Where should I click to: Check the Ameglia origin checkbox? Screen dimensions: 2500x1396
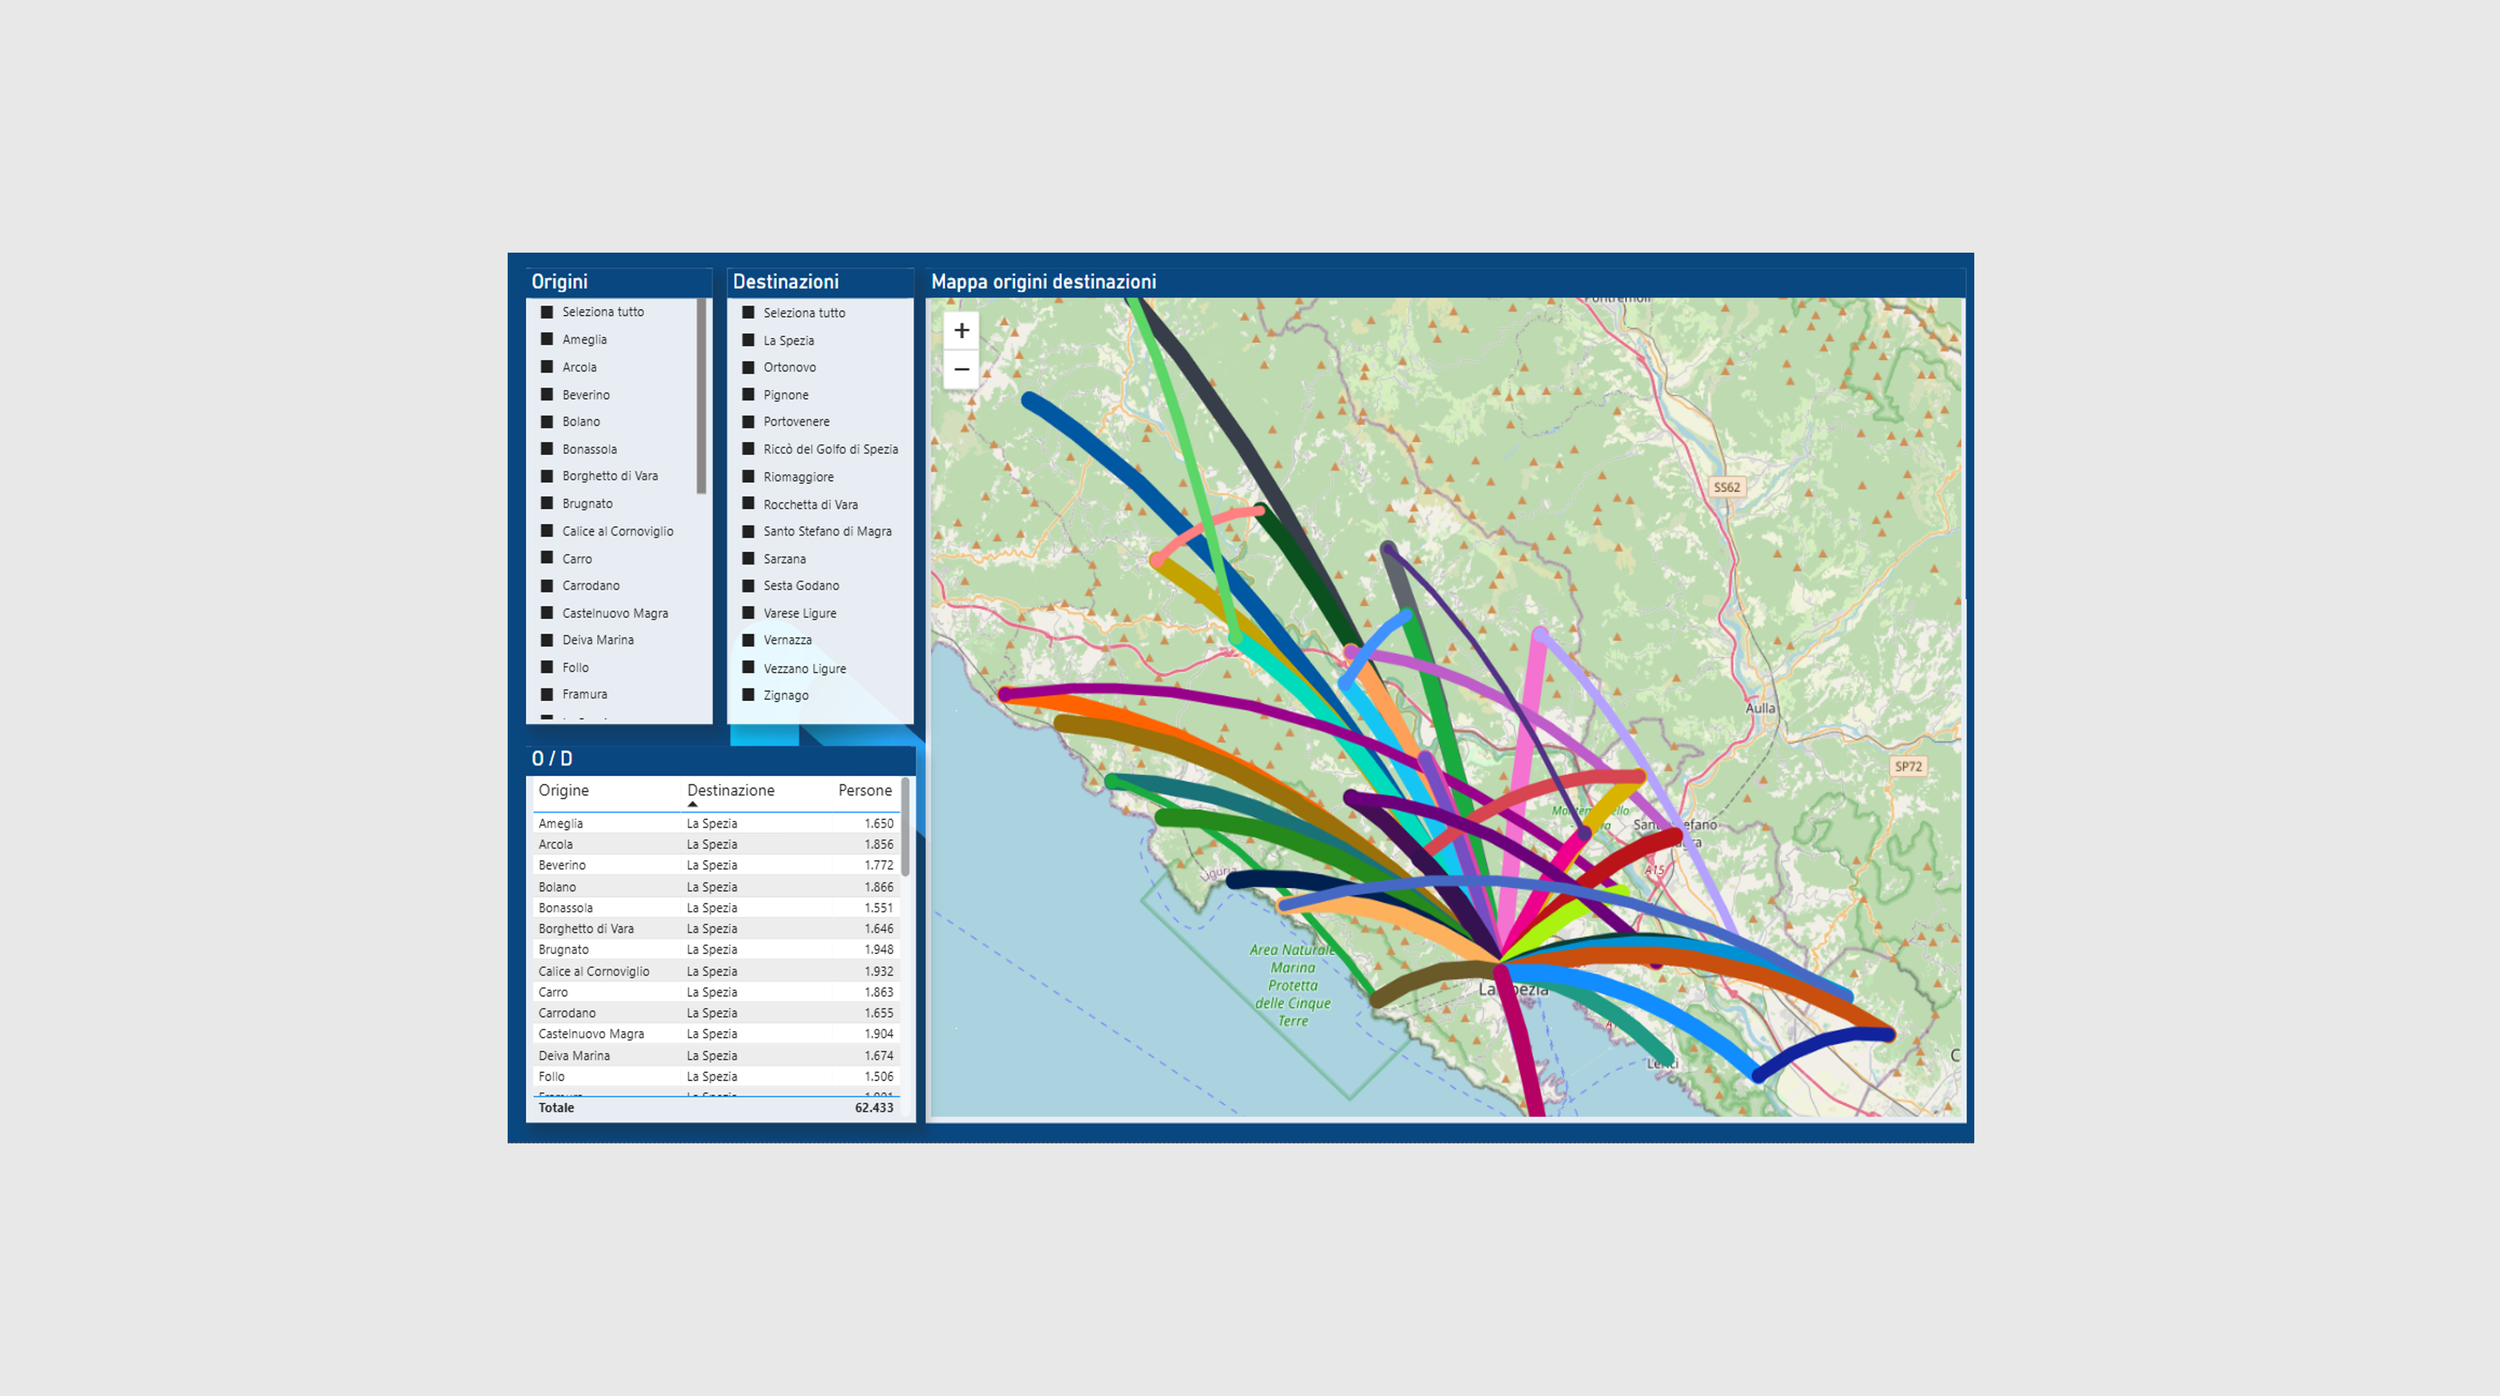pyautogui.click(x=547, y=340)
